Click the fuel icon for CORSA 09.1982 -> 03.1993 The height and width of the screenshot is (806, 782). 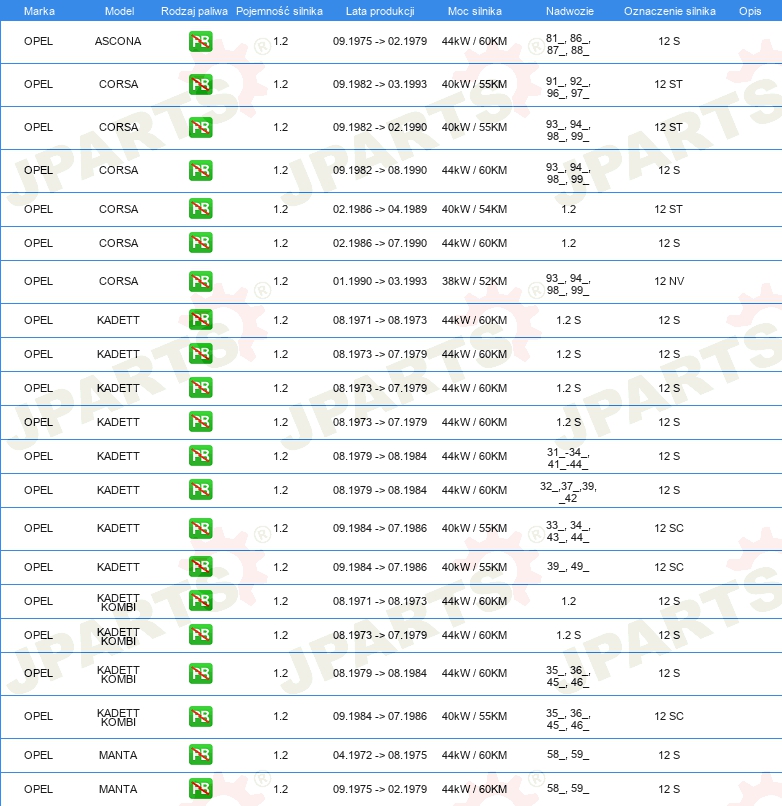pos(201,85)
